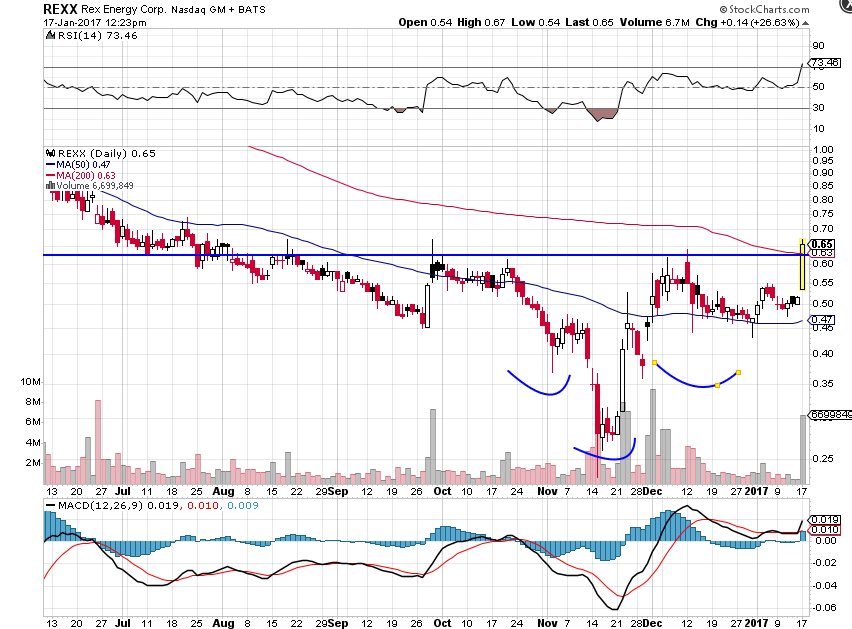Click the dark blue MA(50) legend line marker
The image size is (852, 629).
[x=51, y=165]
